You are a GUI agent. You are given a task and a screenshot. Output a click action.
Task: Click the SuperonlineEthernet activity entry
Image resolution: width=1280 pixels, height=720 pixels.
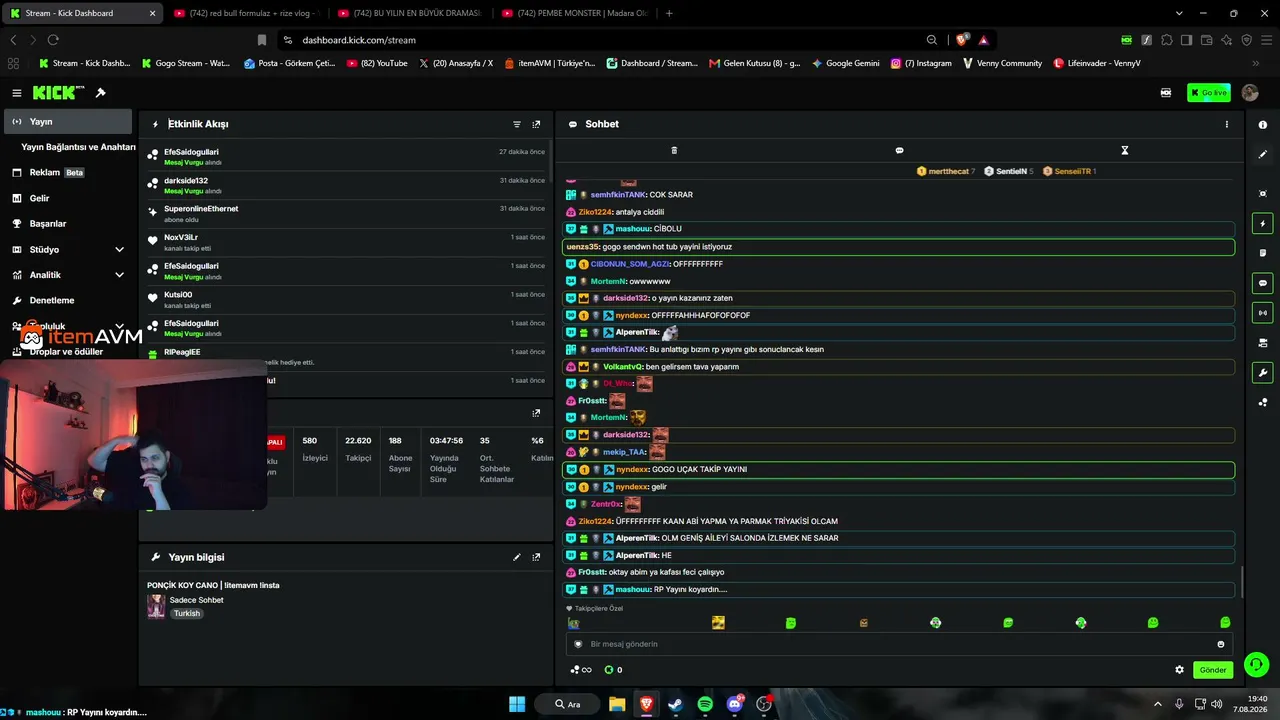pos(346,213)
